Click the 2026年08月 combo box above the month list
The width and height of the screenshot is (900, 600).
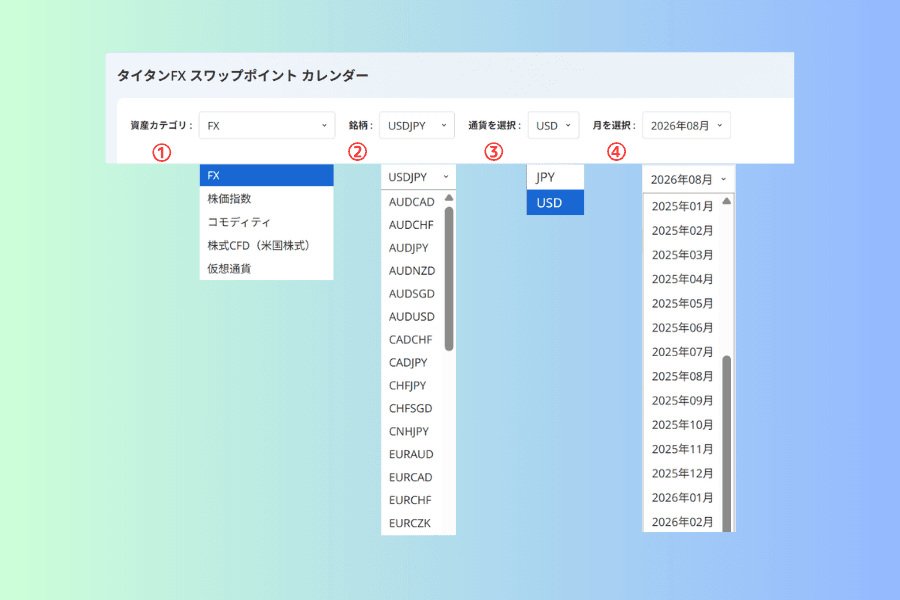pos(688,179)
